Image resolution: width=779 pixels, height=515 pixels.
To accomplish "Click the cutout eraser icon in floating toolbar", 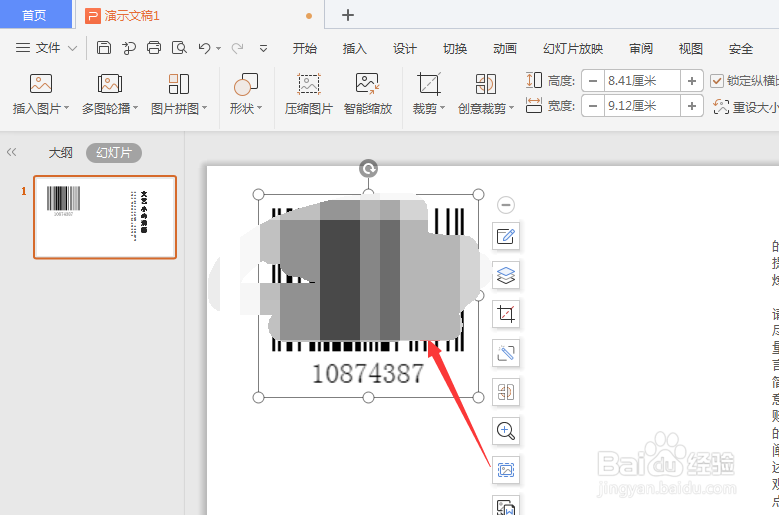I will (x=506, y=353).
